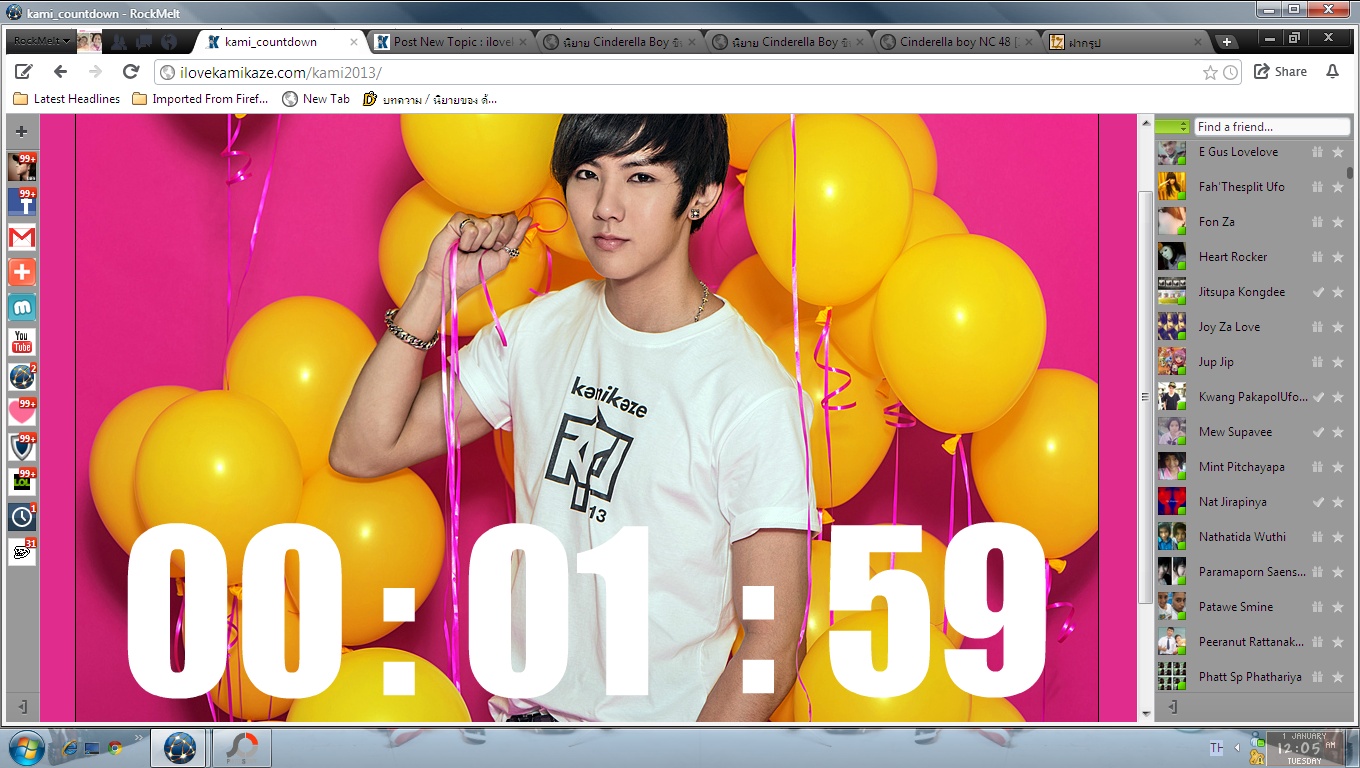Click the gift icon next to Heart Rocker
Image resolution: width=1360 pixels, height=768 pixels.
point(1318,257)
